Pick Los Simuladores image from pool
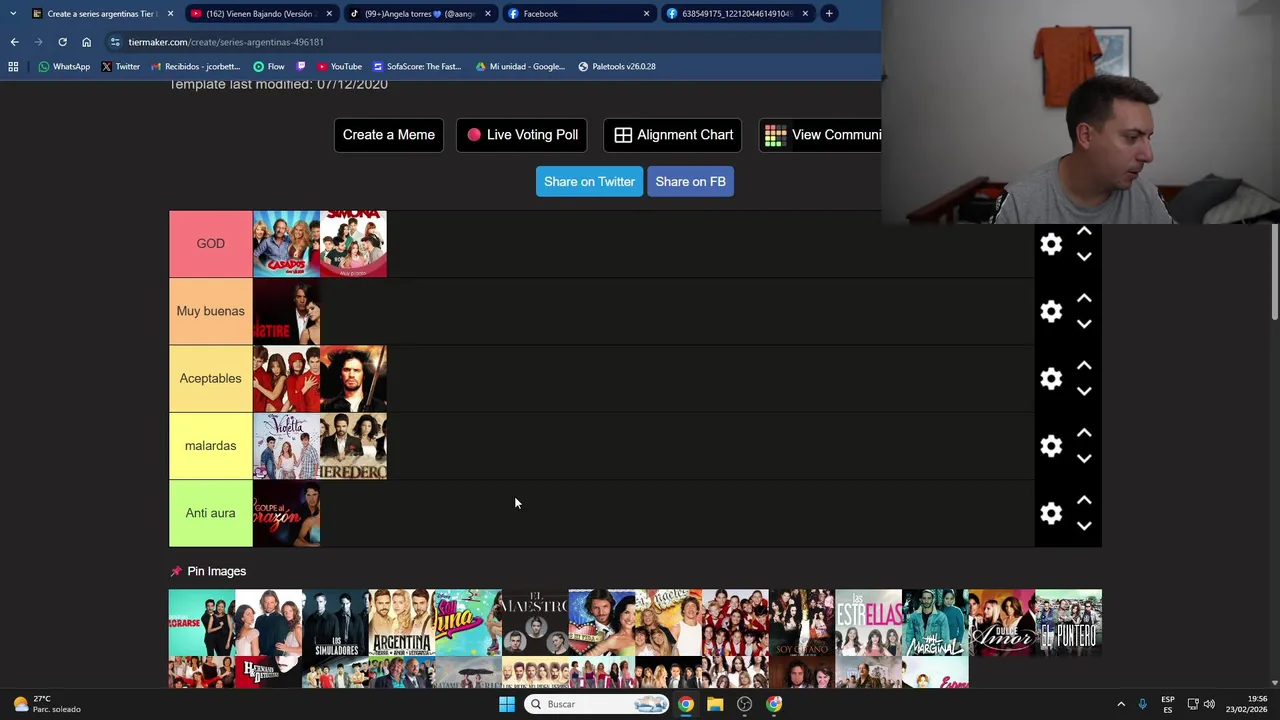This screenshot has width=1280, height=720. pyautogui.click(x=335, y=622)
